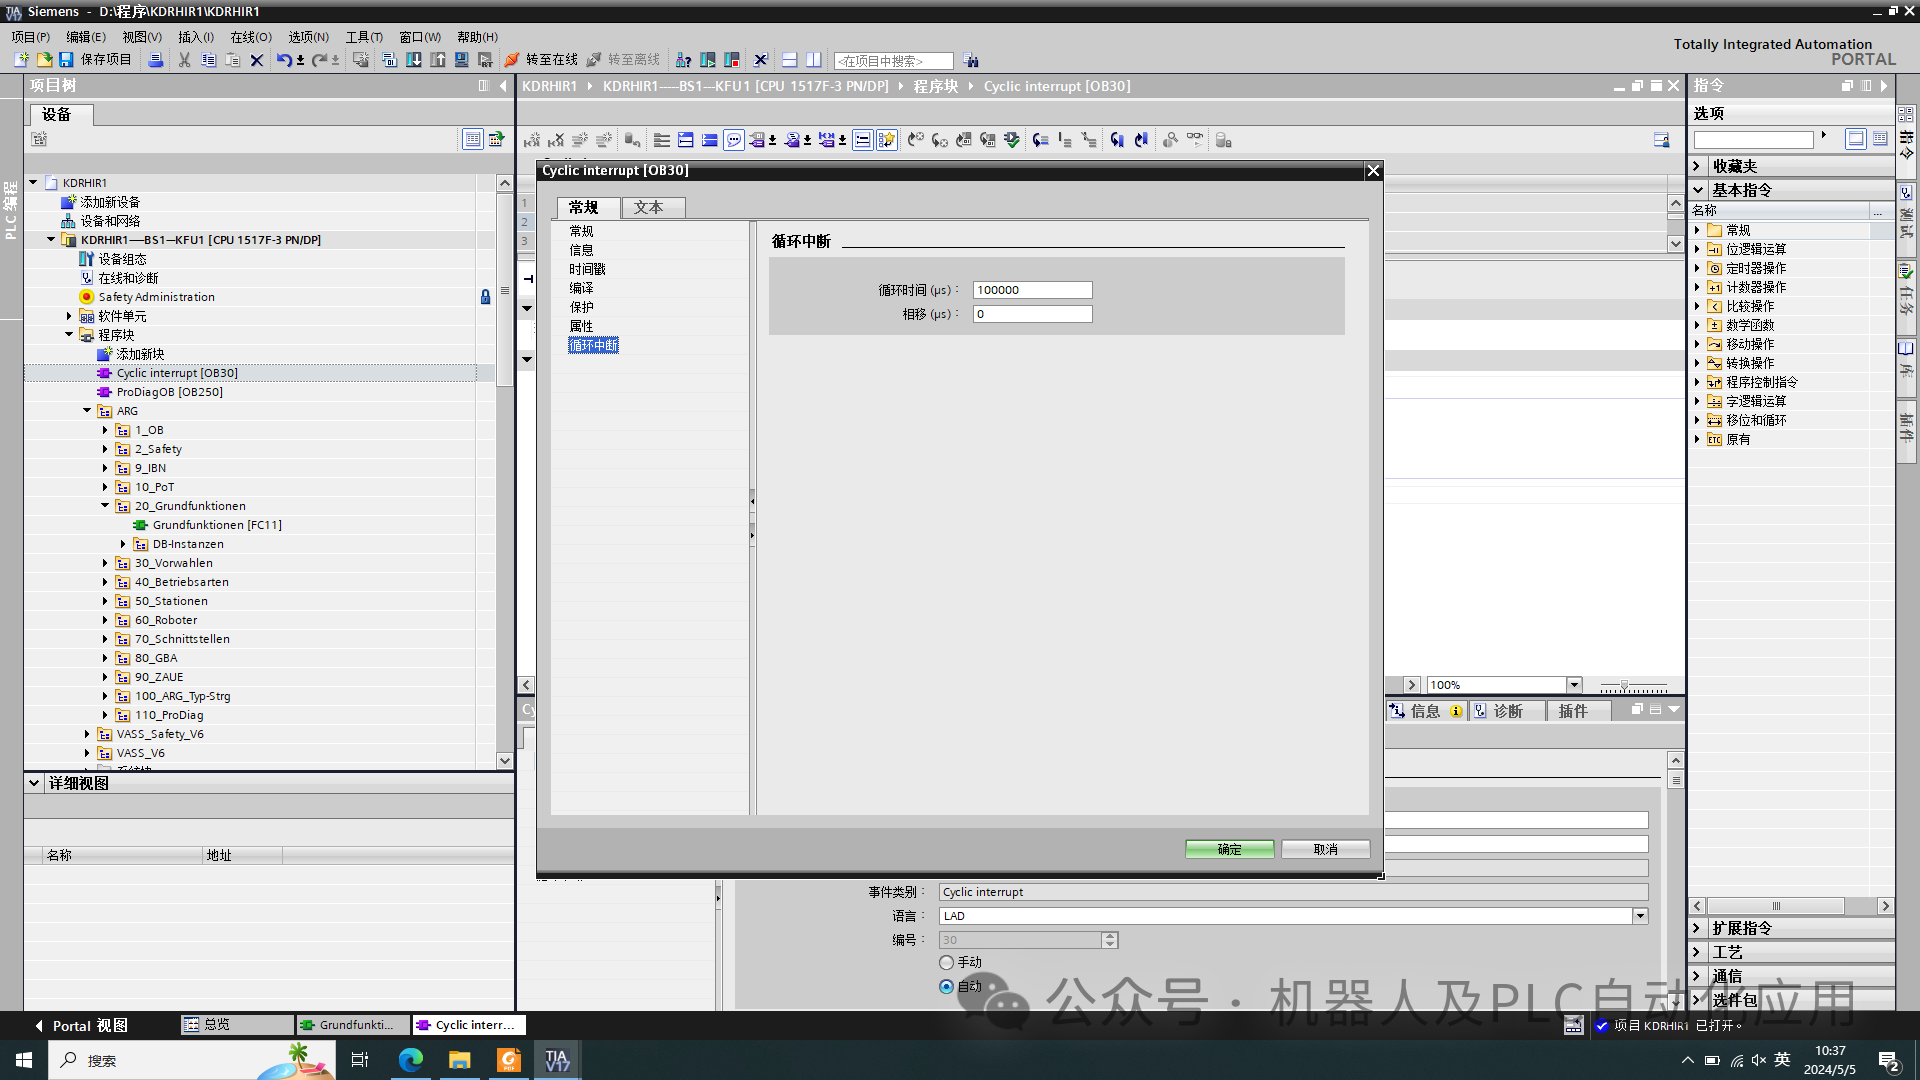Open Portal 视图
Image resolution: width=1920 pixels, height=1080 pixels.
[80, 1025]
